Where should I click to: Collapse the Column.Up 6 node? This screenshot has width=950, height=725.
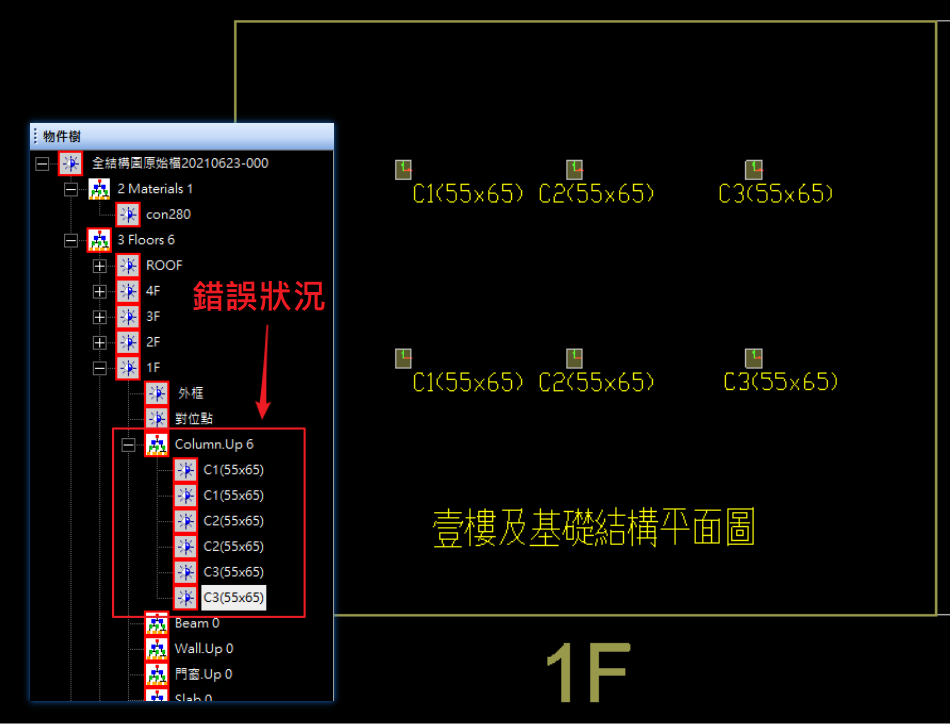pos(128,445)
